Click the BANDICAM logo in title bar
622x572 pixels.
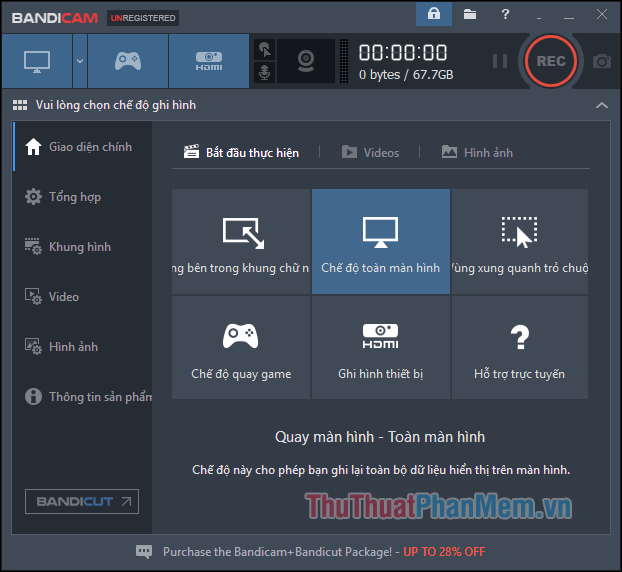click(55, 18)
